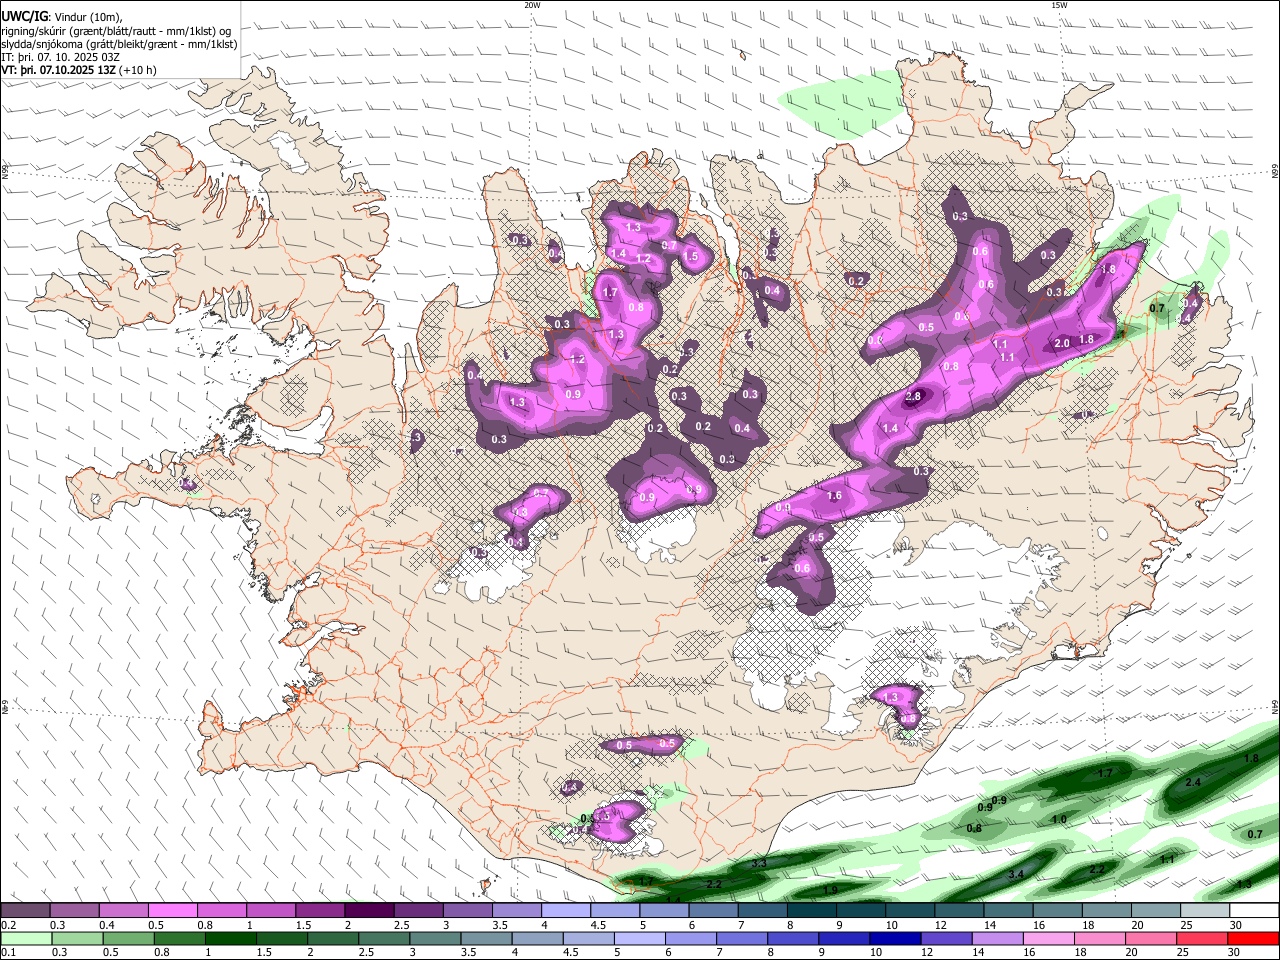
Task: Click the upper legend swatch starting at 0.2
Action: pyautogui.click(x=26, y=910)
